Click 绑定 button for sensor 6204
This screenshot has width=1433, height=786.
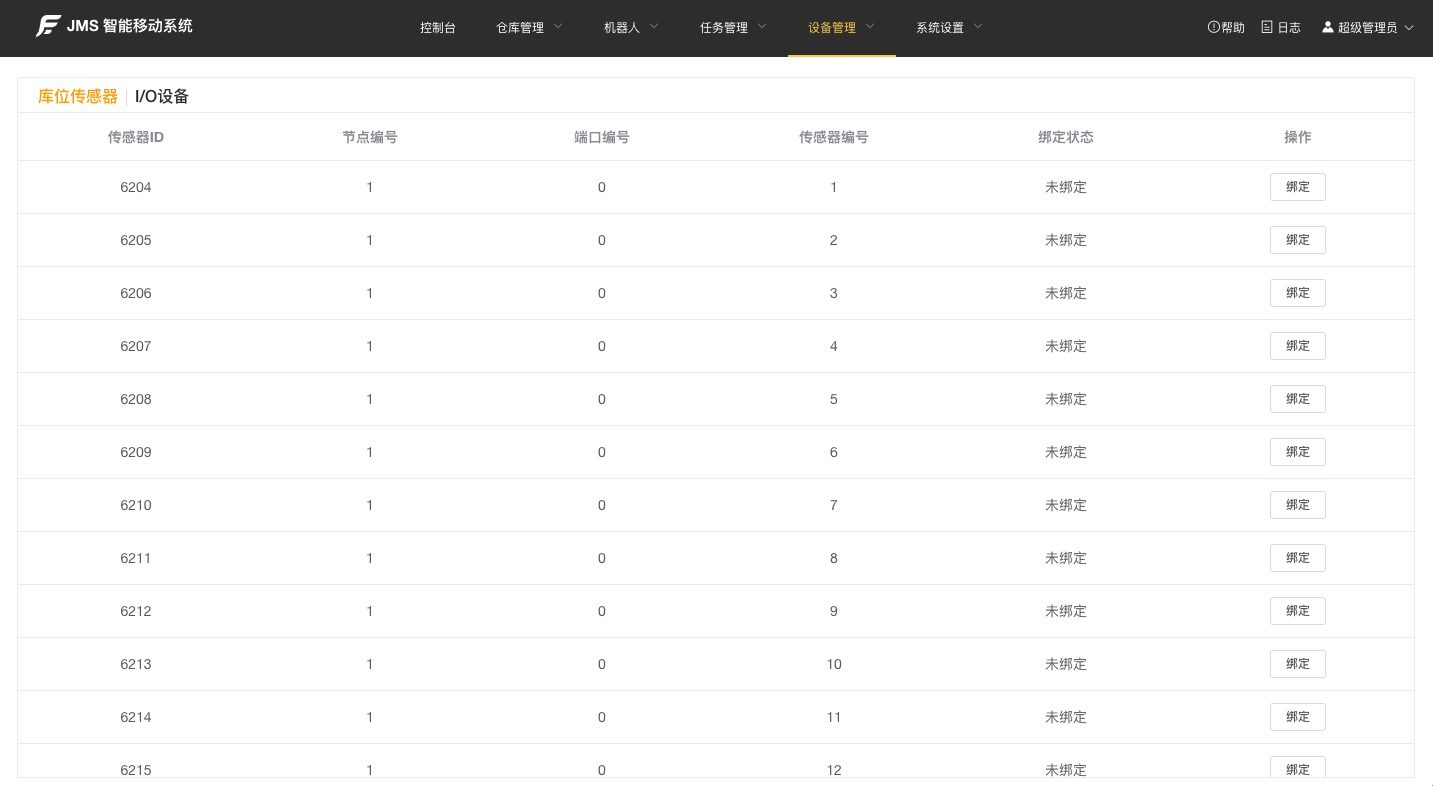1297,187
